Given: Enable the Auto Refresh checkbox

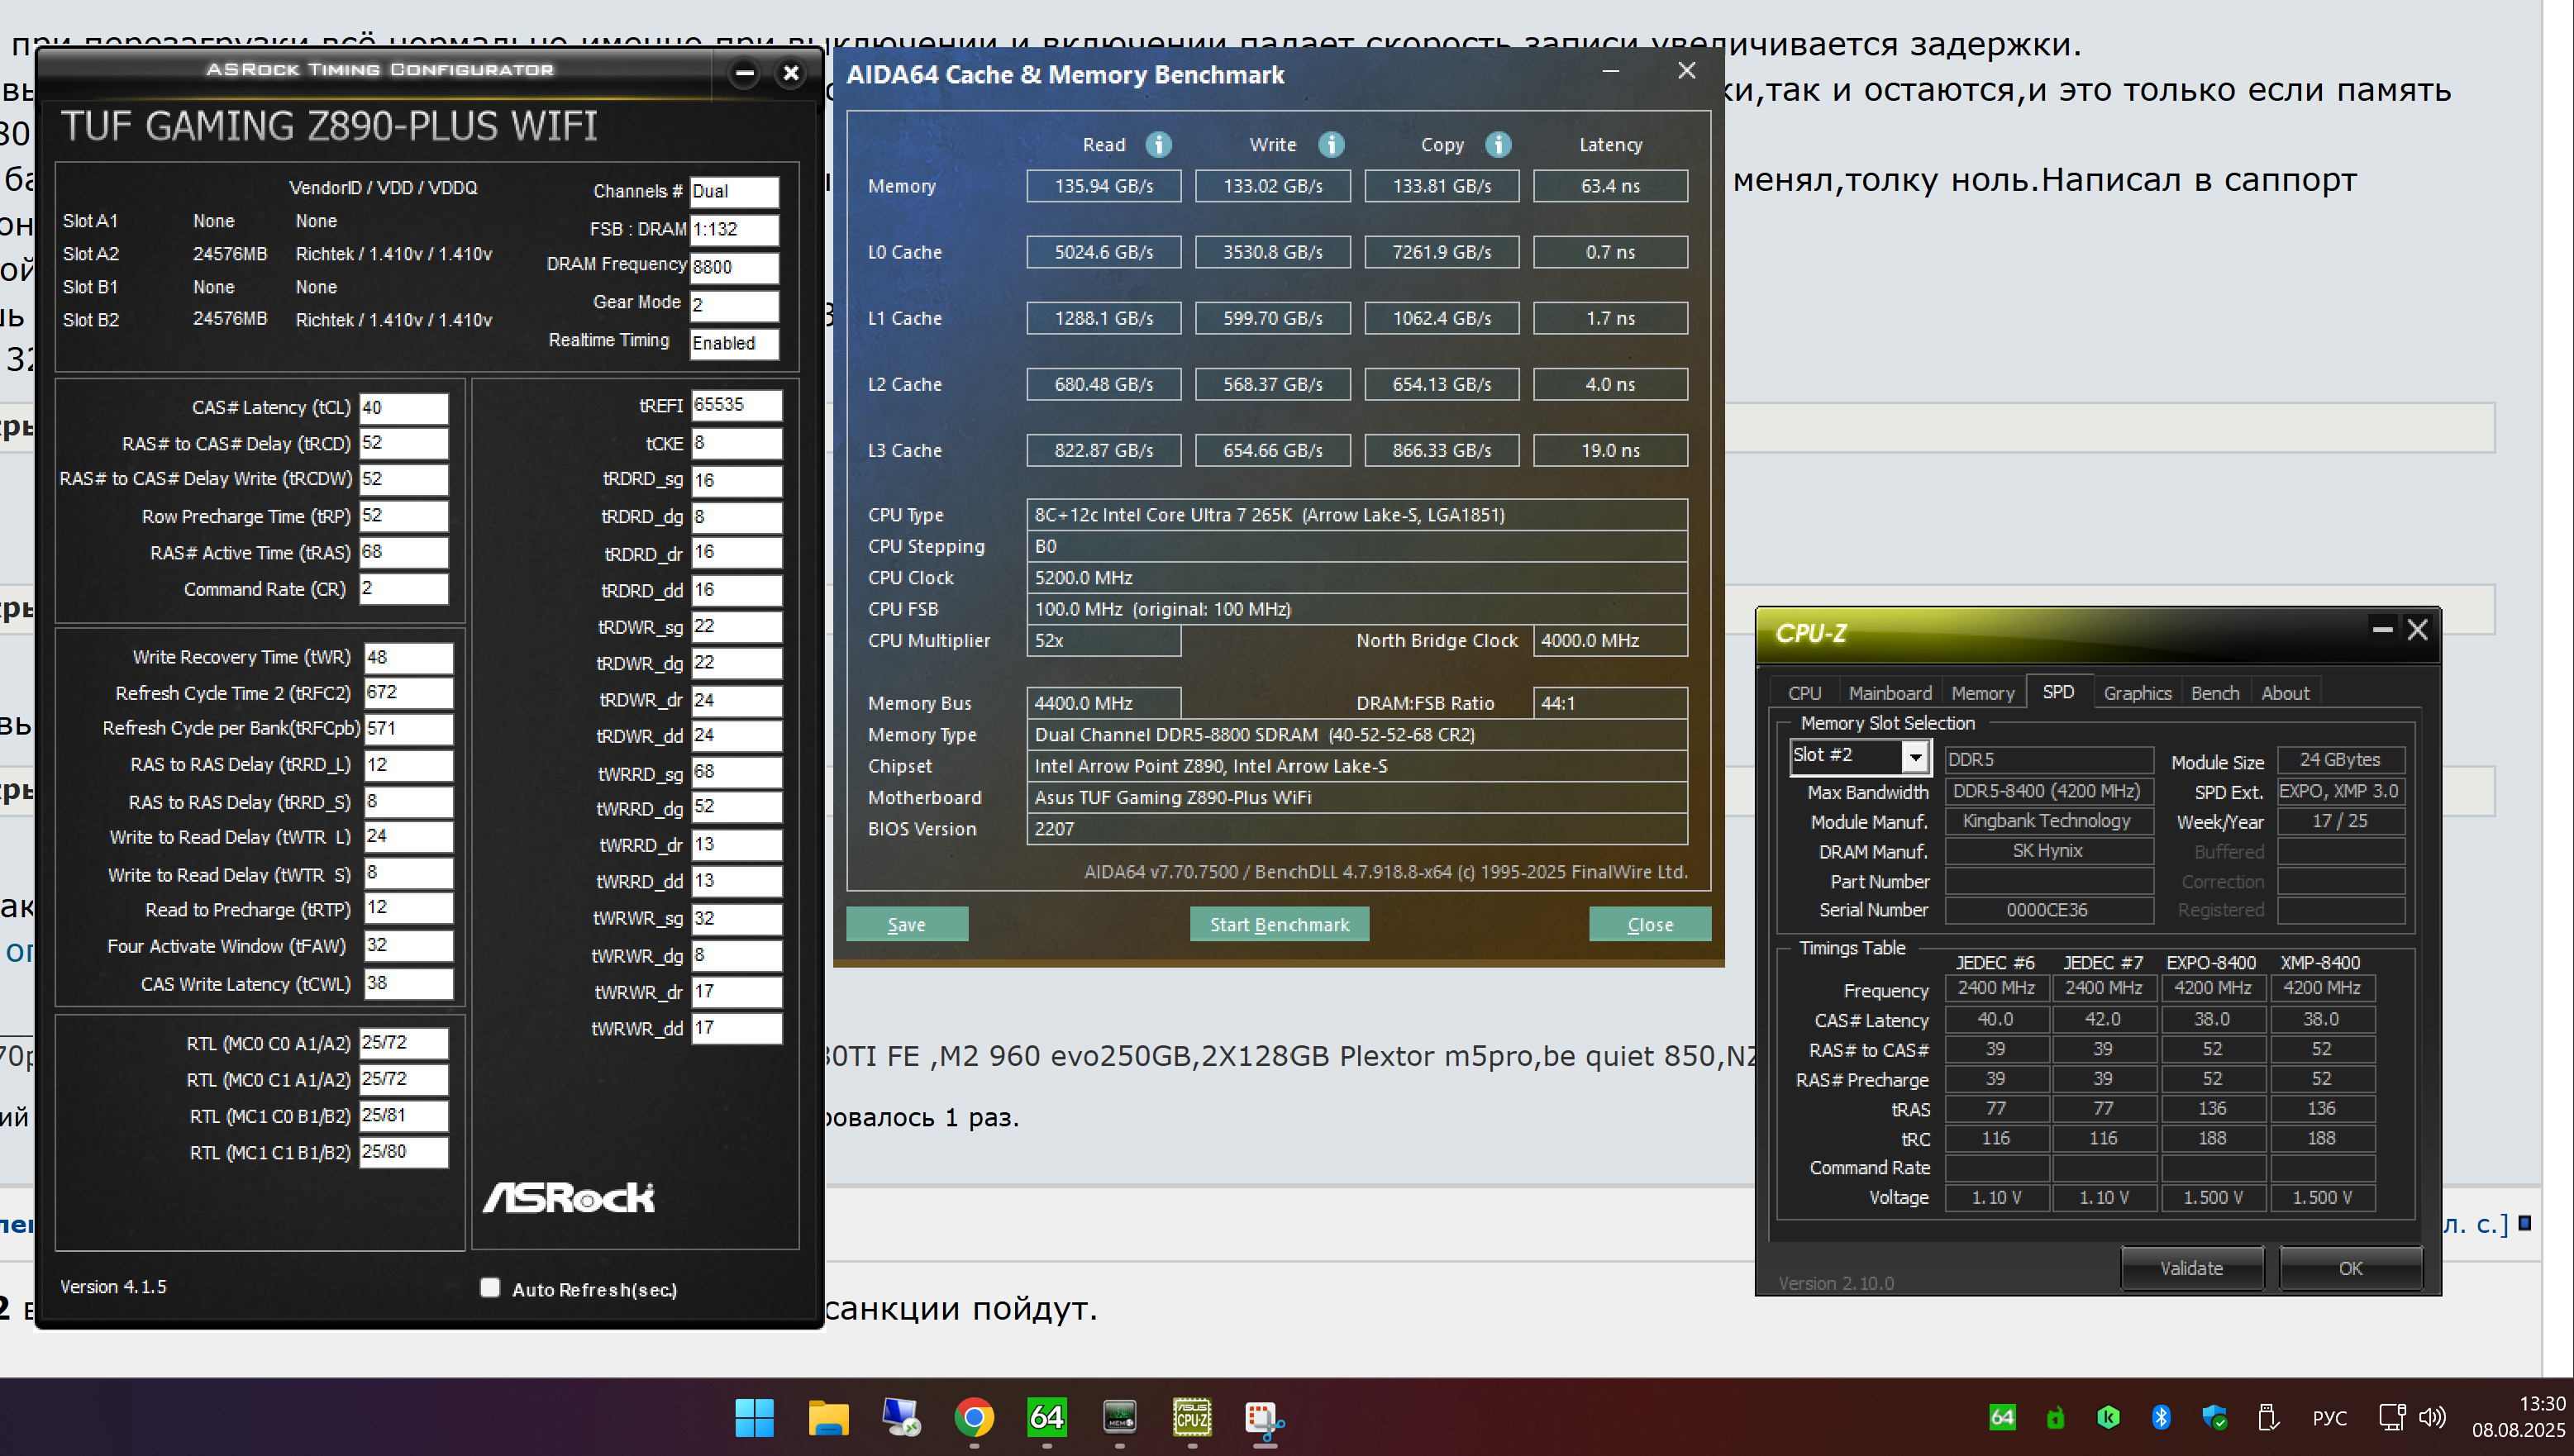Looking at the screenshot, I should (490, 1288).
